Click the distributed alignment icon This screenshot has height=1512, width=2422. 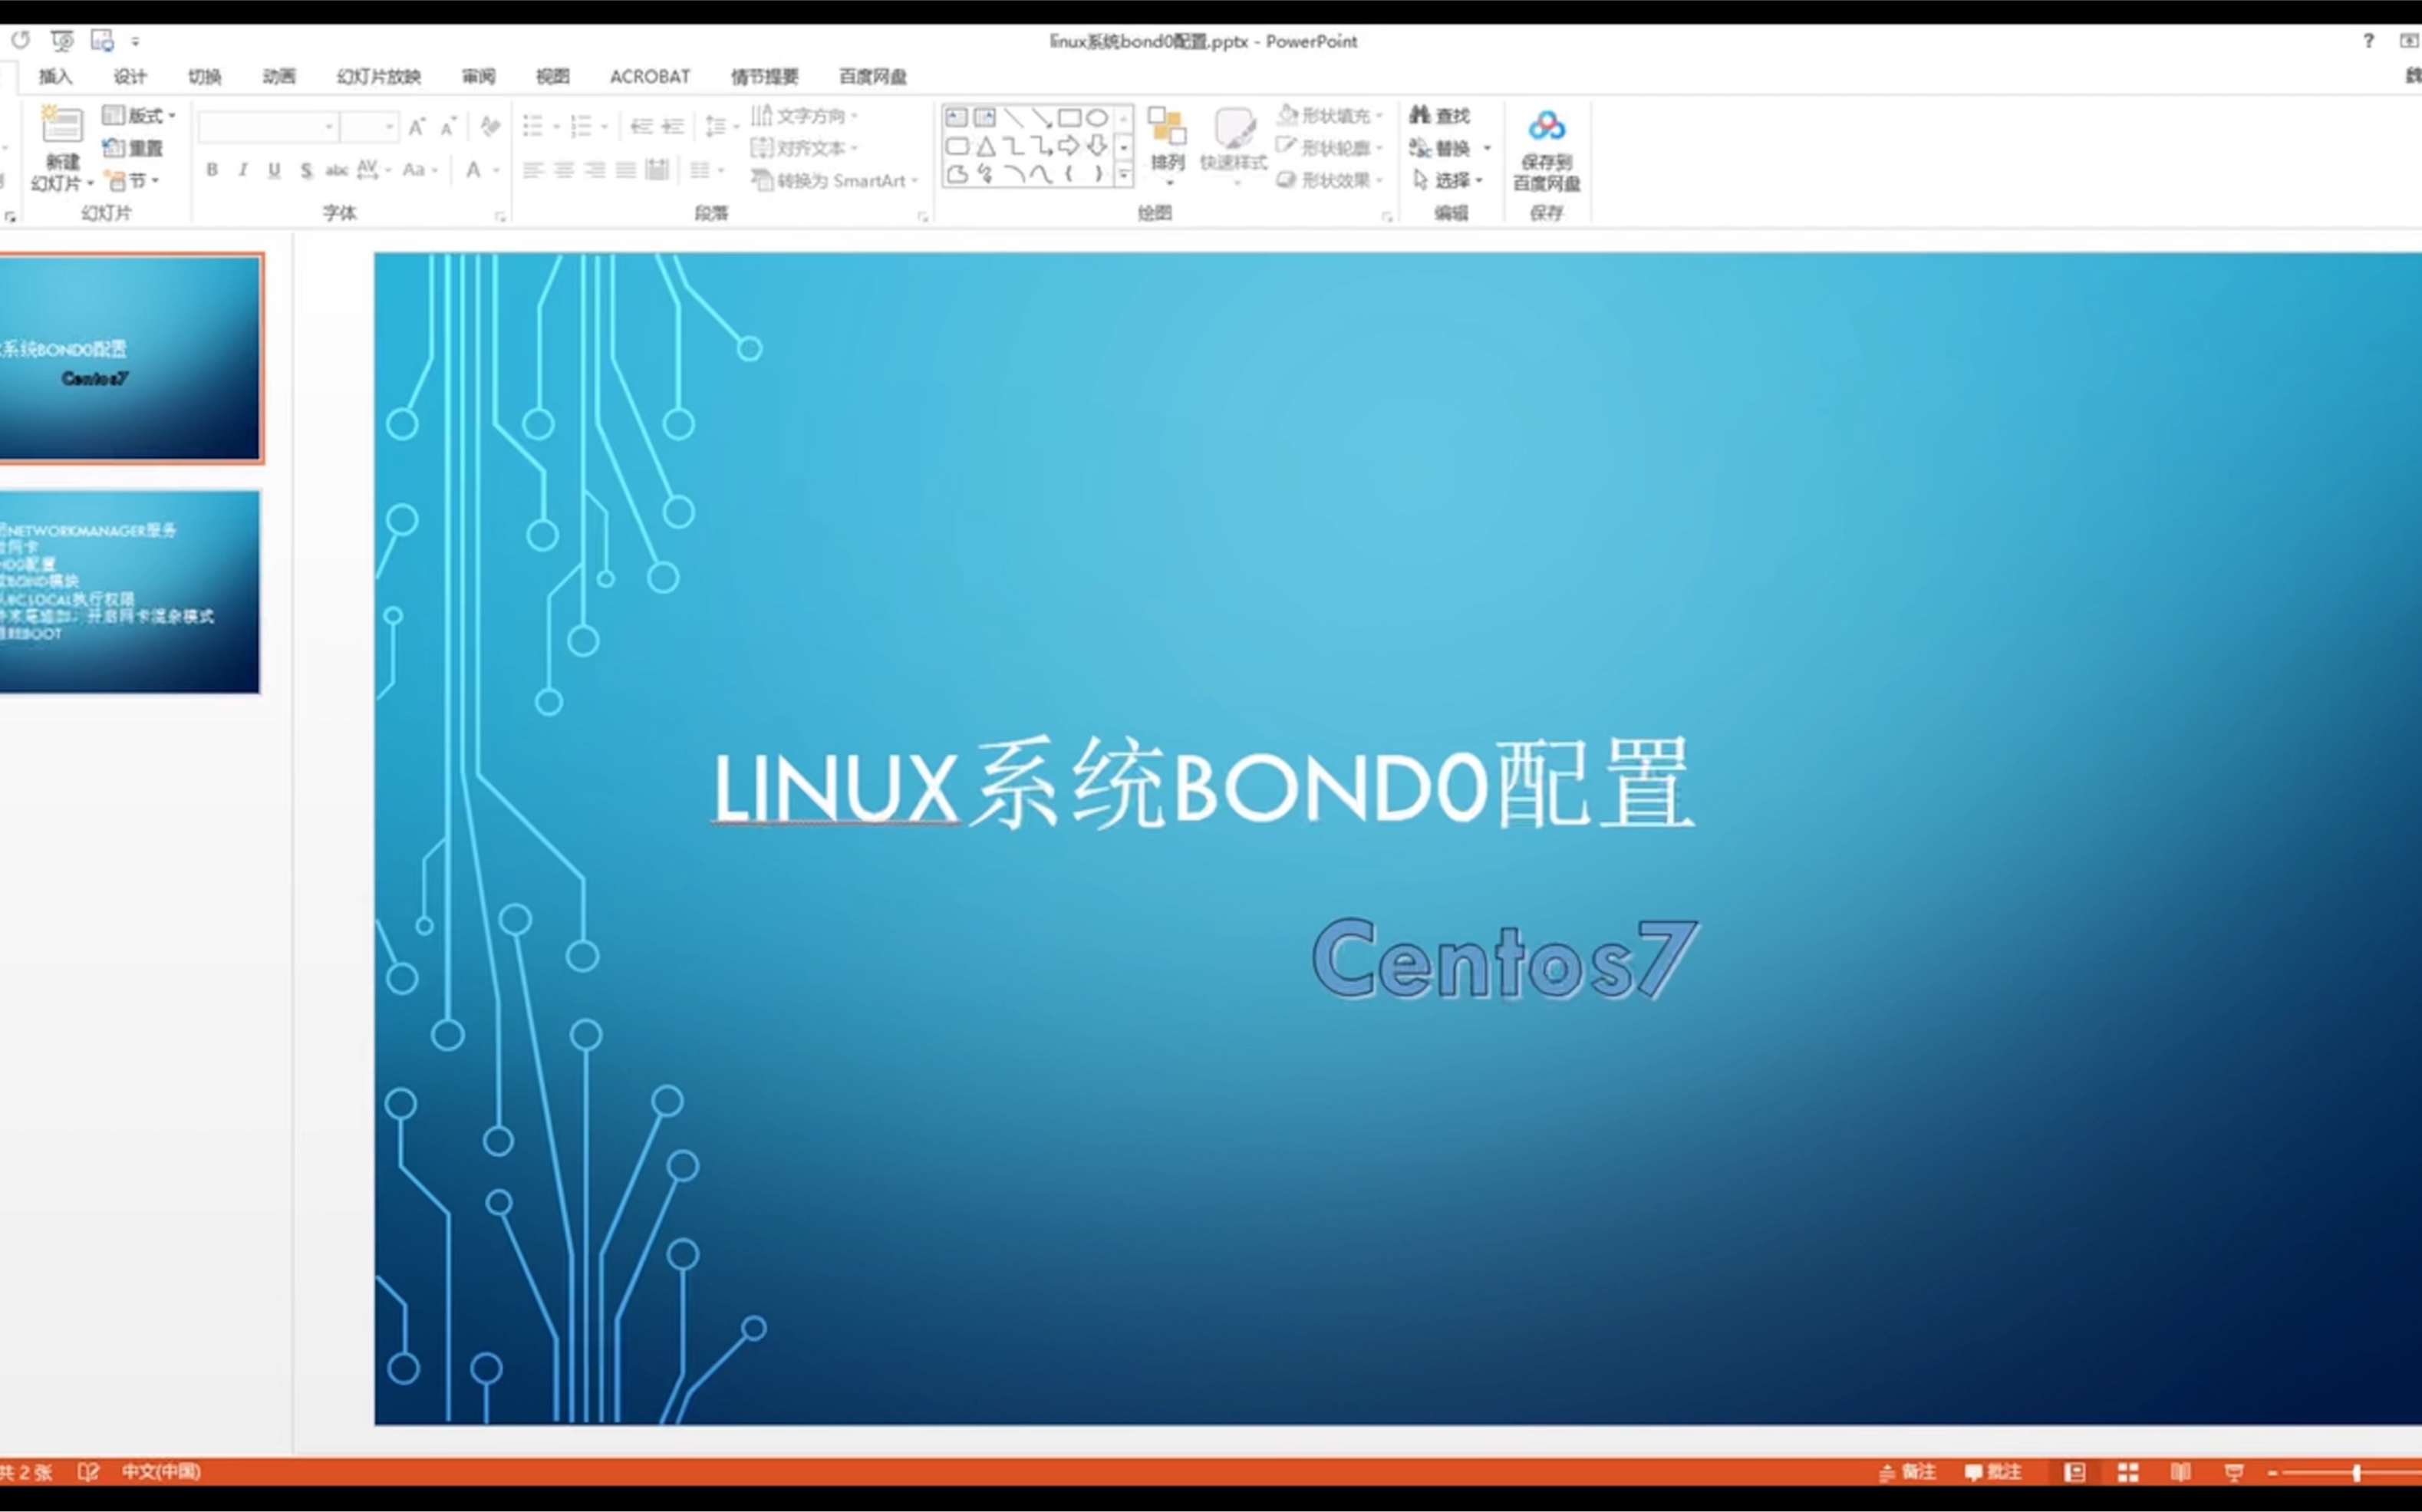[x=657, y=170]
